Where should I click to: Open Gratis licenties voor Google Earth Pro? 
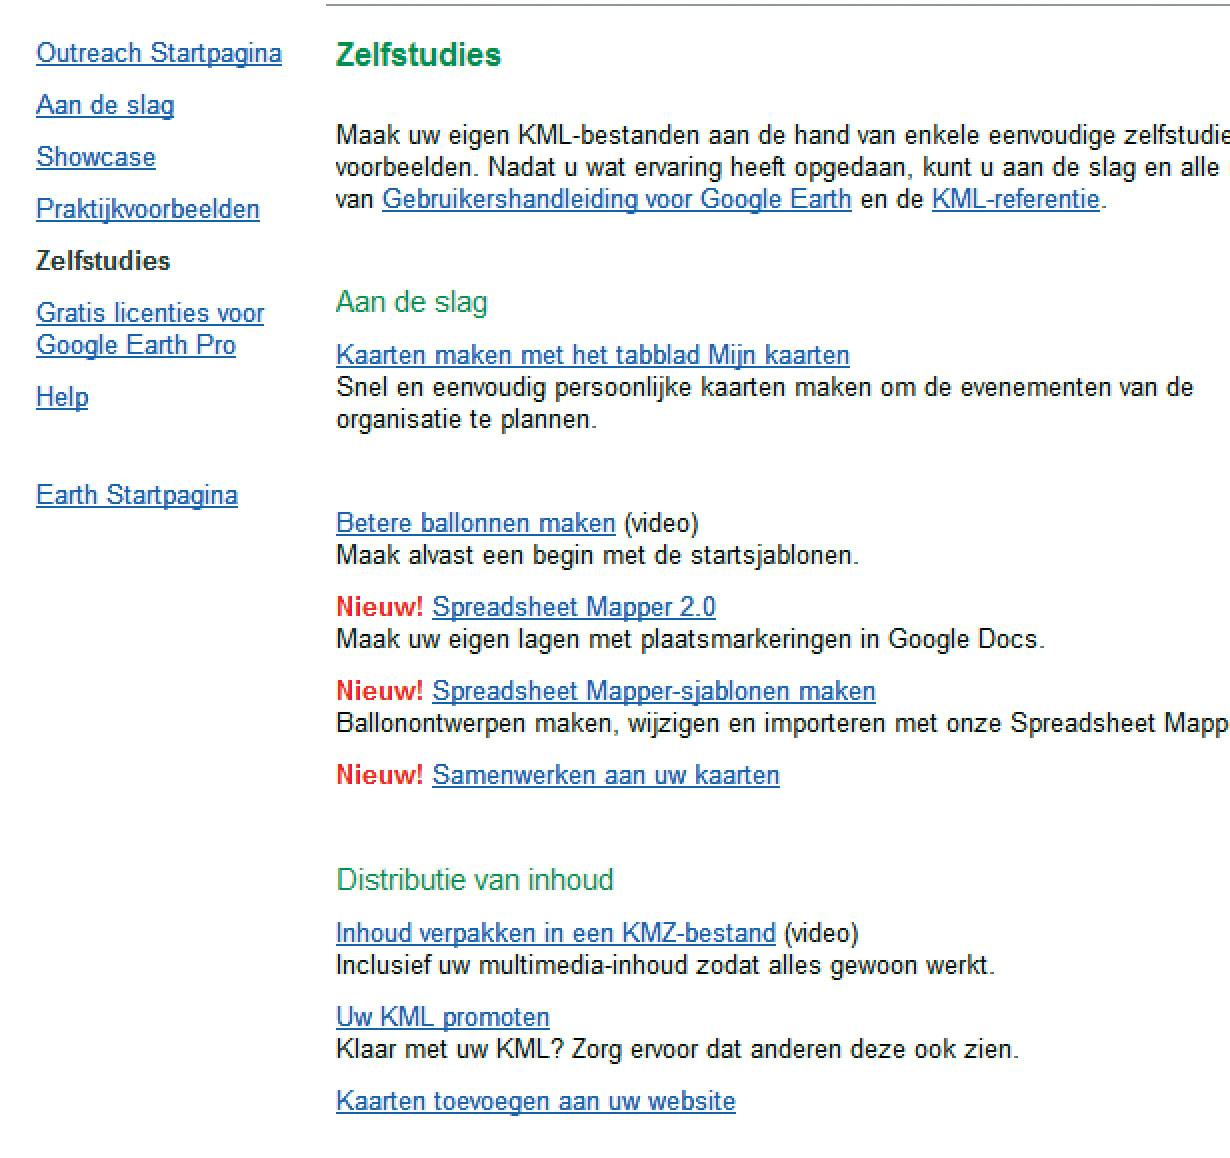pyautogui.click(x=149, y=328)
